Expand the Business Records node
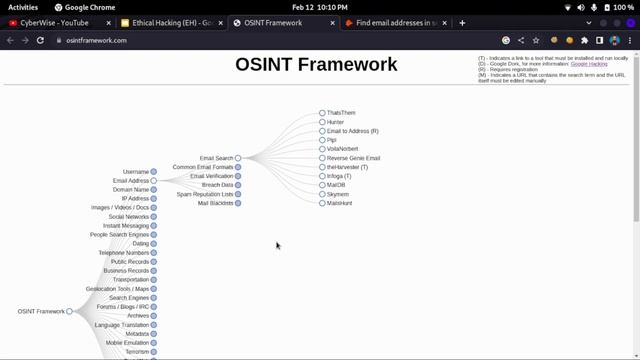The image size is (640, 360). (153, 271)
